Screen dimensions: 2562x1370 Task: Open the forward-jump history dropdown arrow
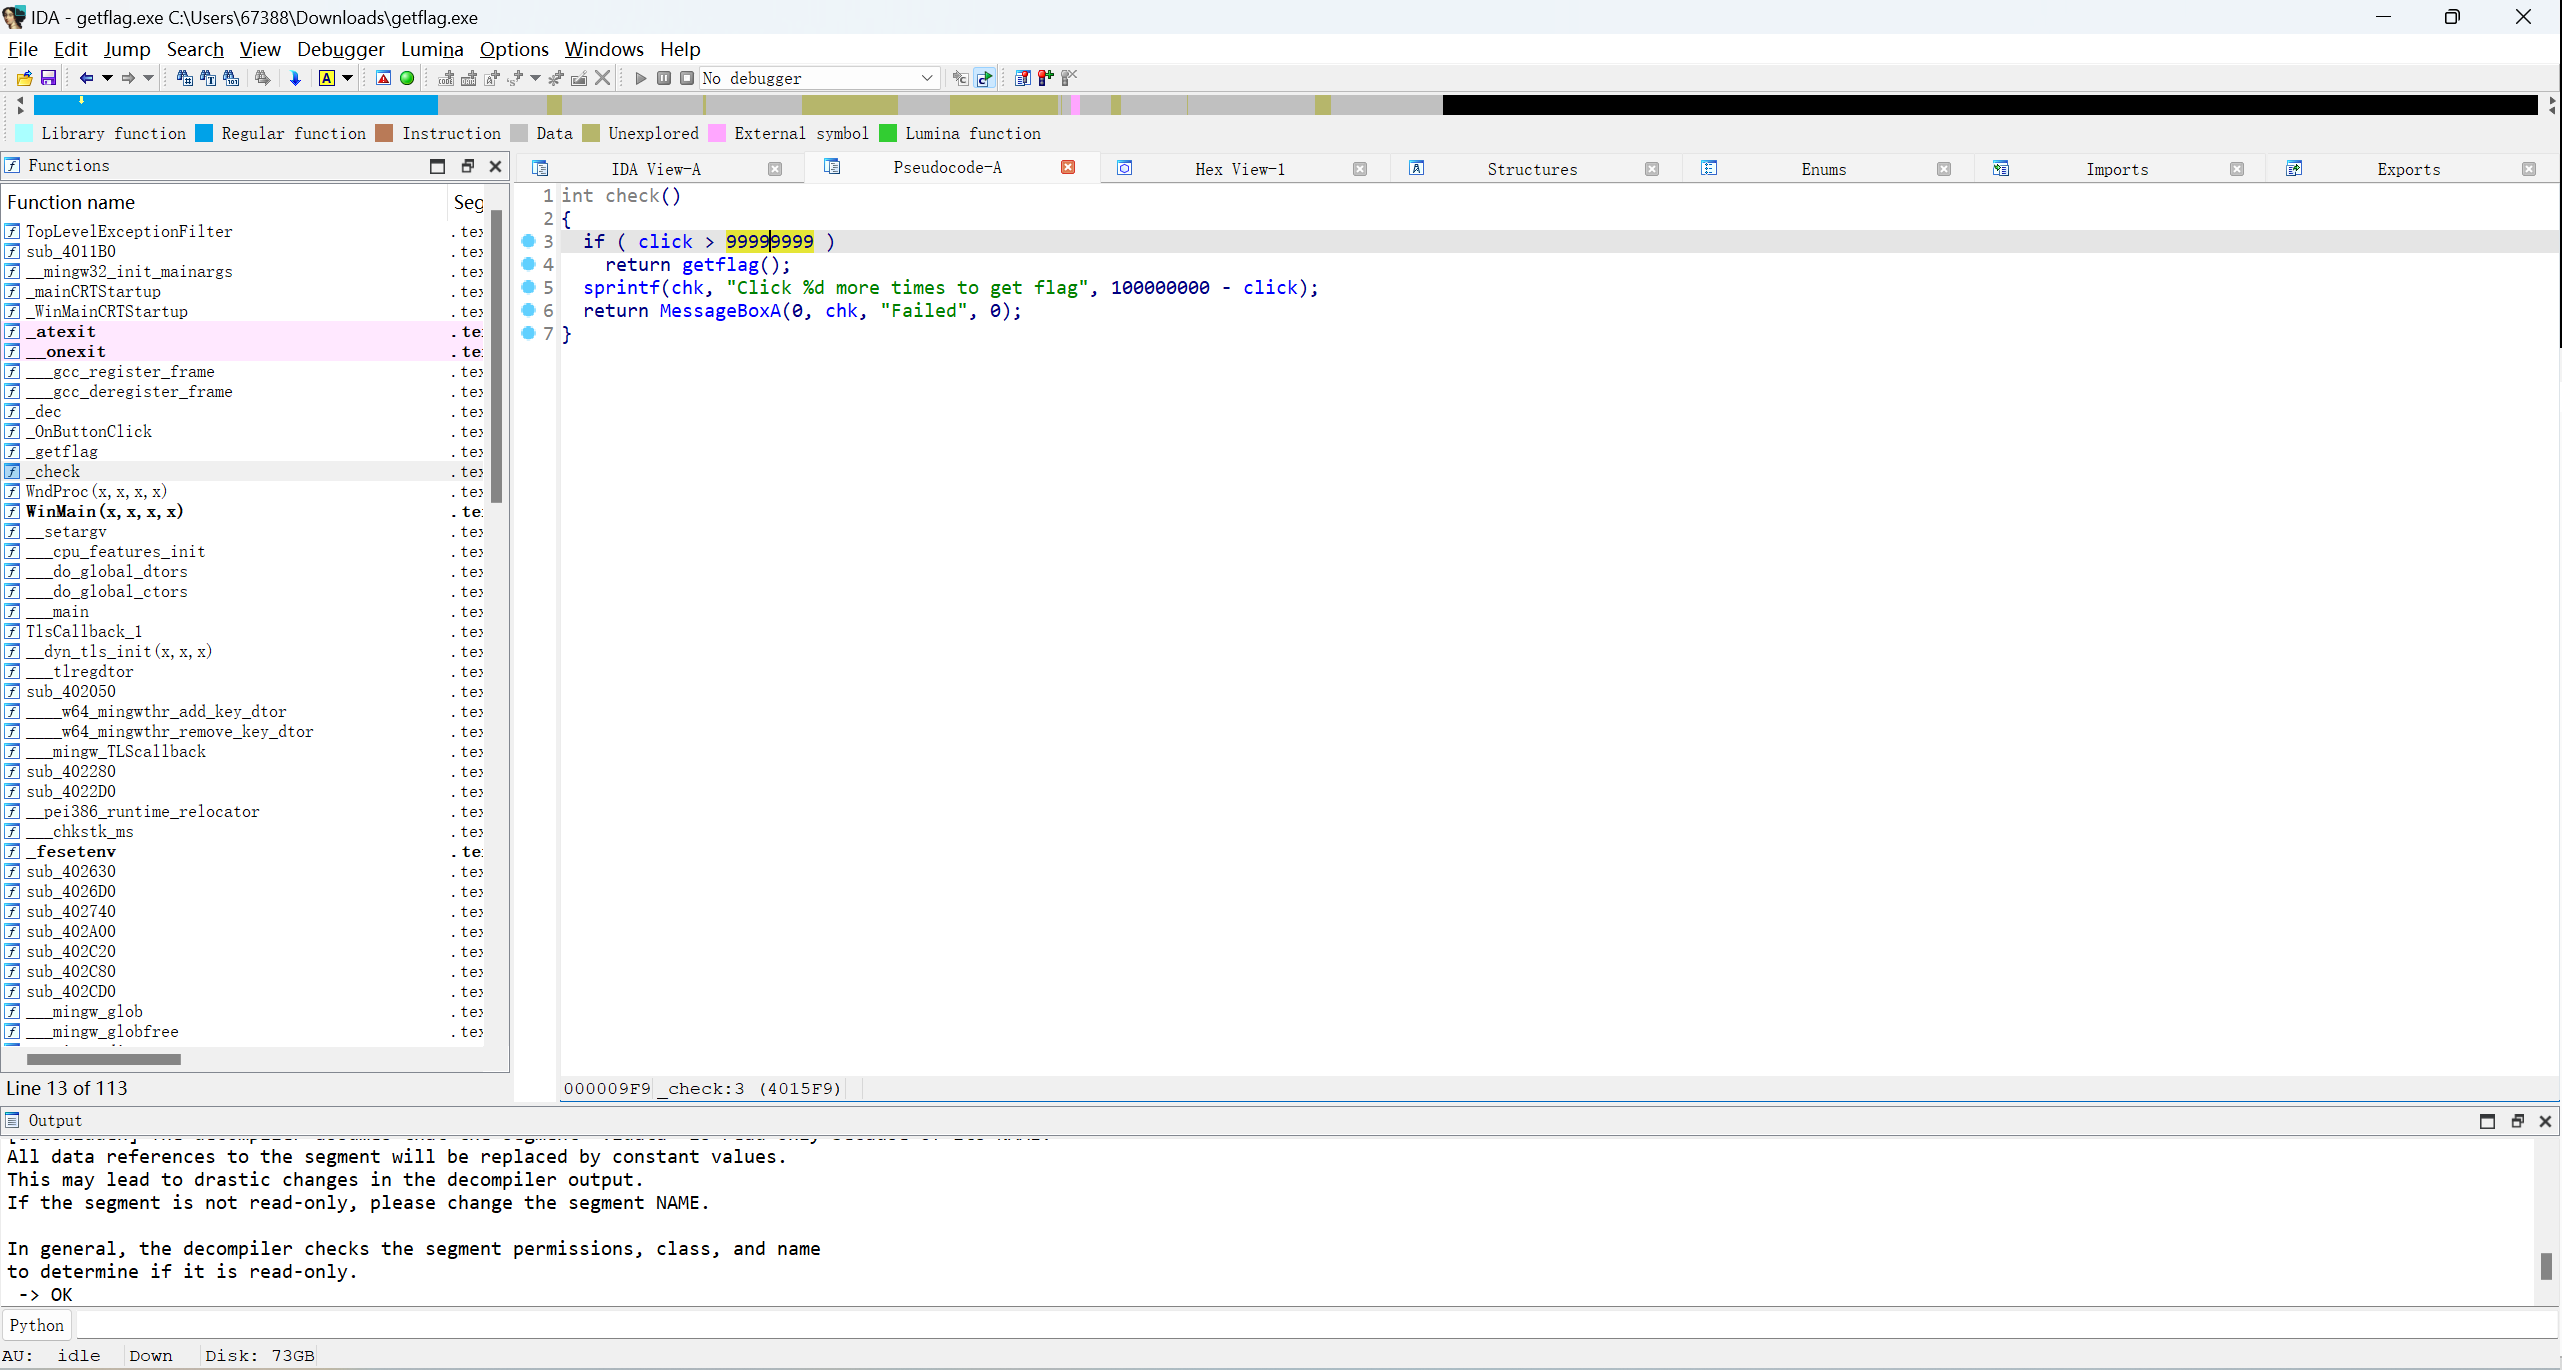click(148, 78)
